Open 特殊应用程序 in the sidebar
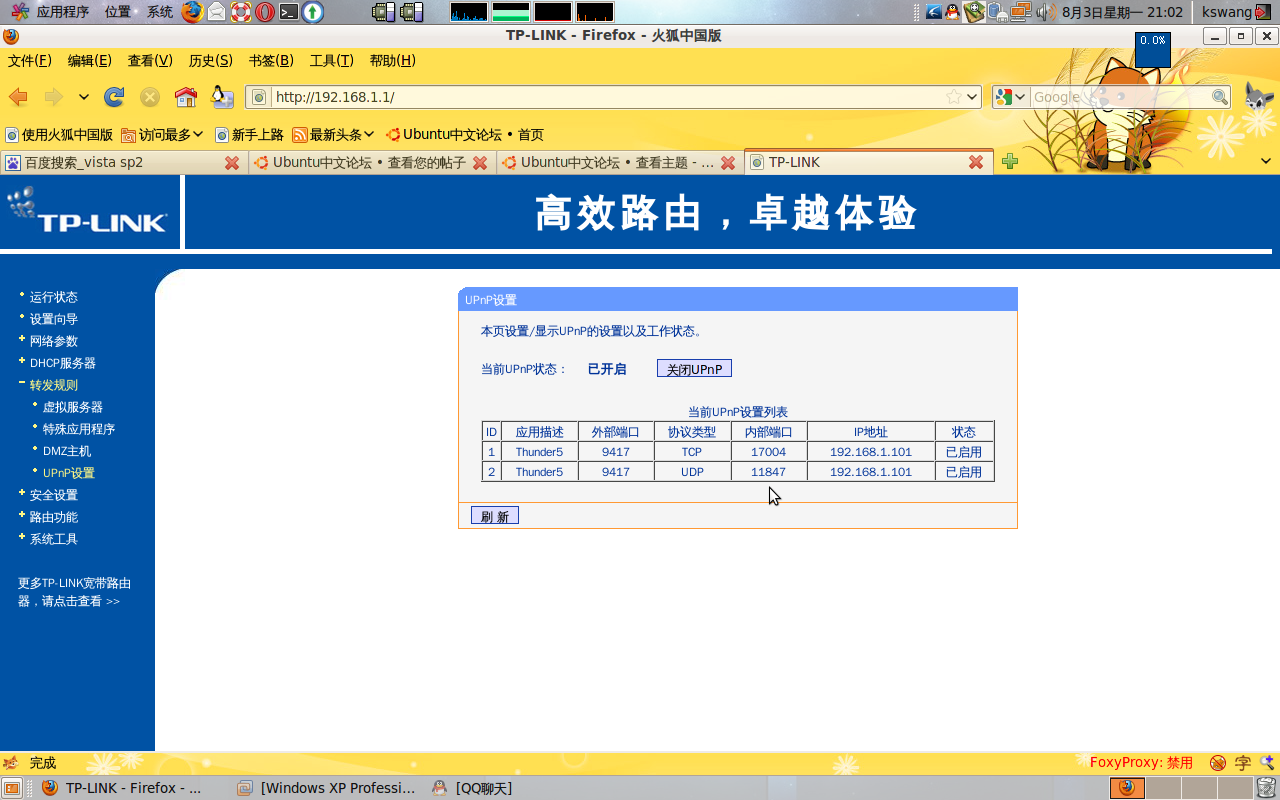The width and height of the screenshot is (1280, 800). pyautogui.click(x=78, y=429)
